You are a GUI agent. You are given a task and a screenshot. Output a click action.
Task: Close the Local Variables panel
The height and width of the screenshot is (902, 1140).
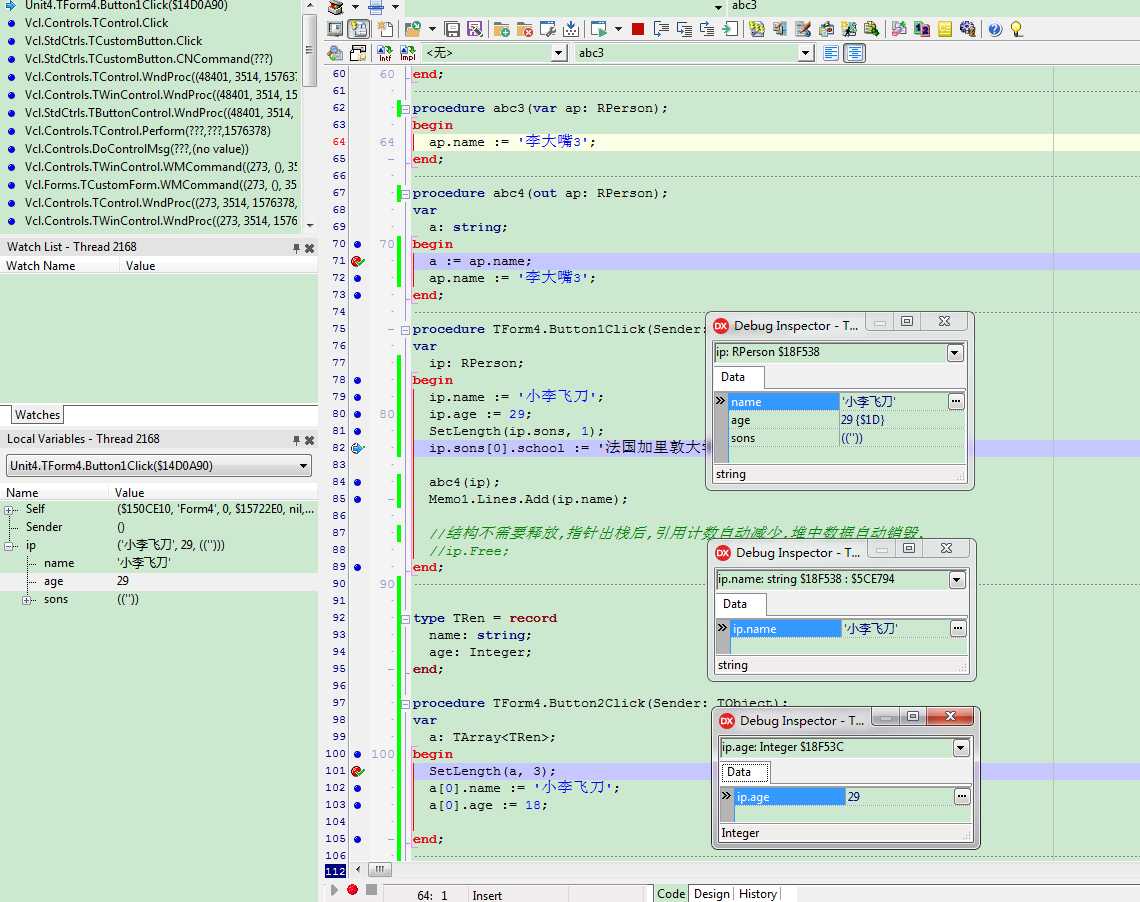[x=310, y=440]
